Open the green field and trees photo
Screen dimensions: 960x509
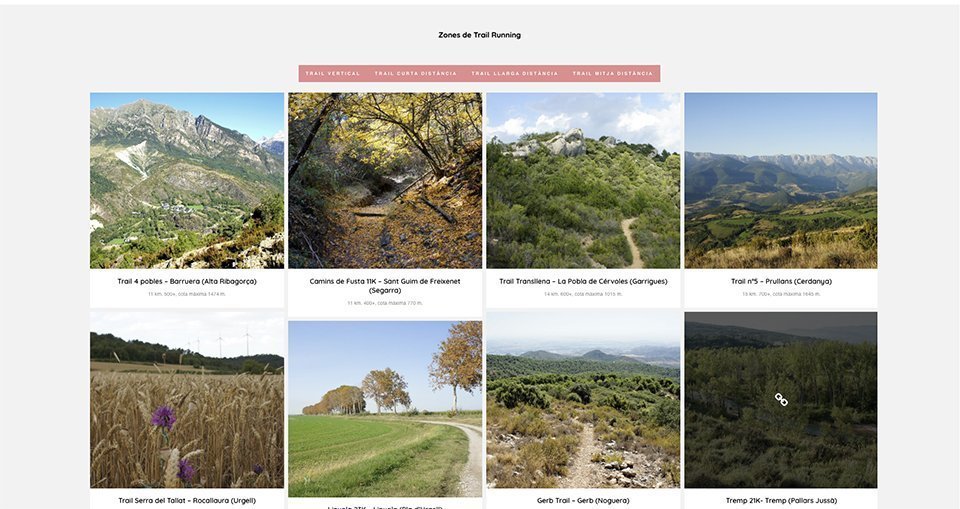(385, 409)
